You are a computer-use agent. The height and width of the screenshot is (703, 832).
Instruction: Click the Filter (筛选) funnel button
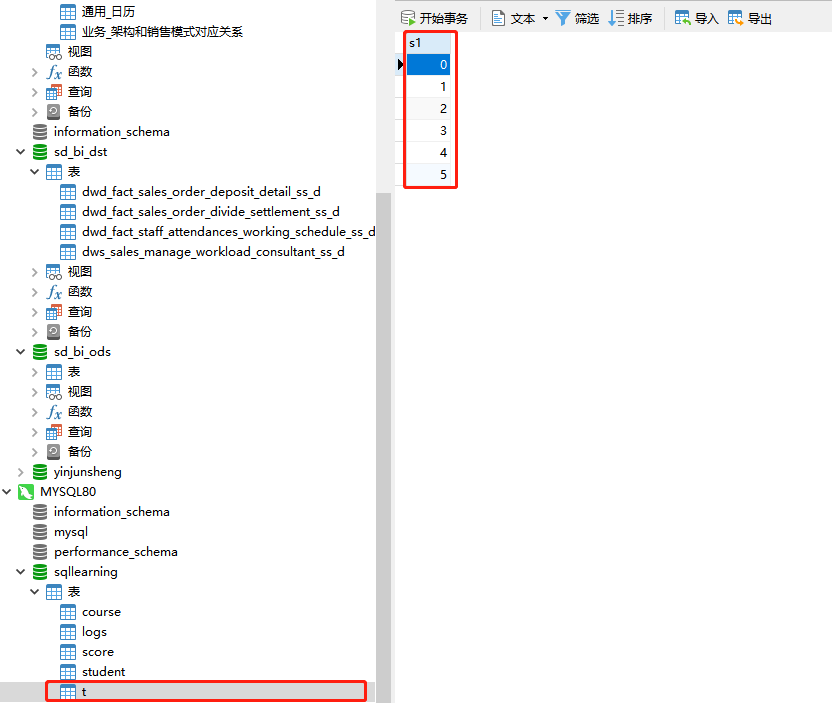(577, 19)
